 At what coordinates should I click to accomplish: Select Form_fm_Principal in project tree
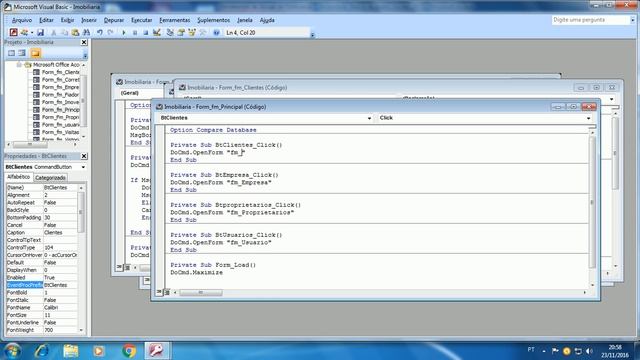pos(60,110)
